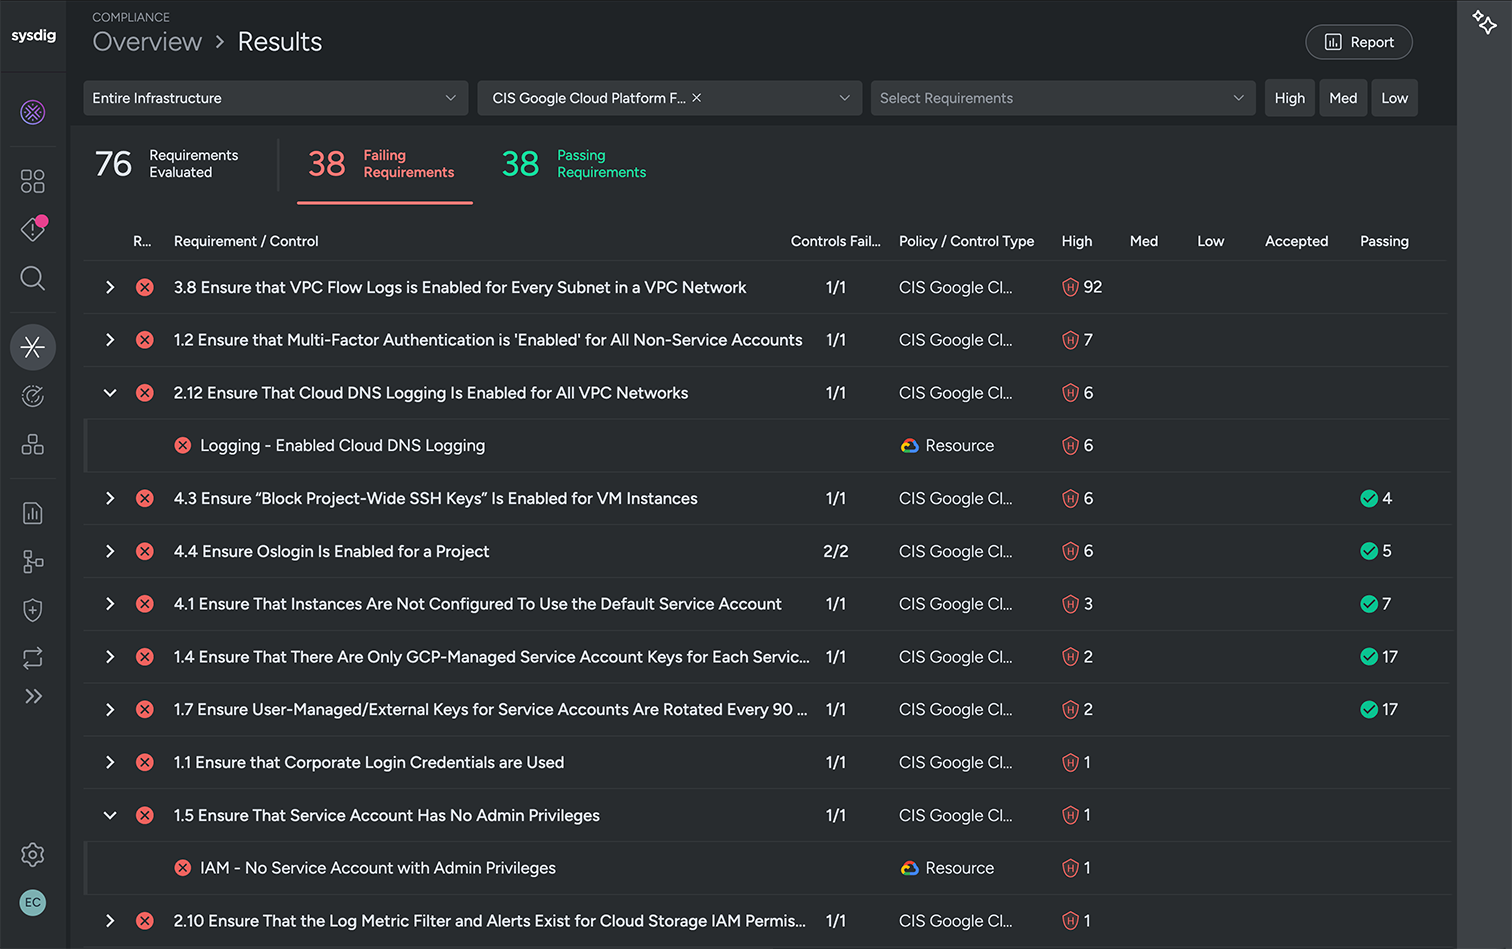This screenshot has width=1512, height=949.
Task: Click the Requirement / Control column header
Action: click(246, 241)
